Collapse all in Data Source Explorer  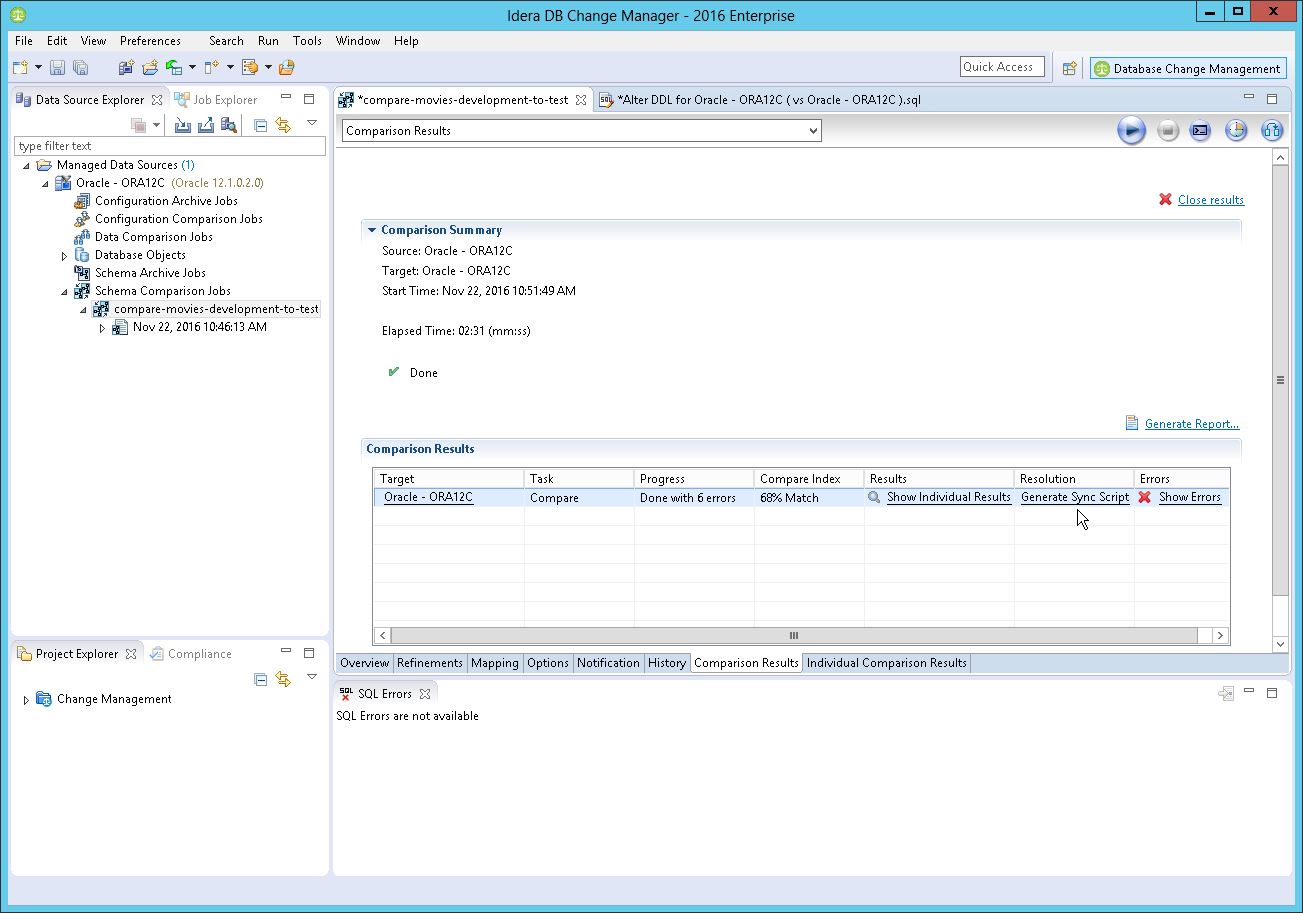[260, 125]
